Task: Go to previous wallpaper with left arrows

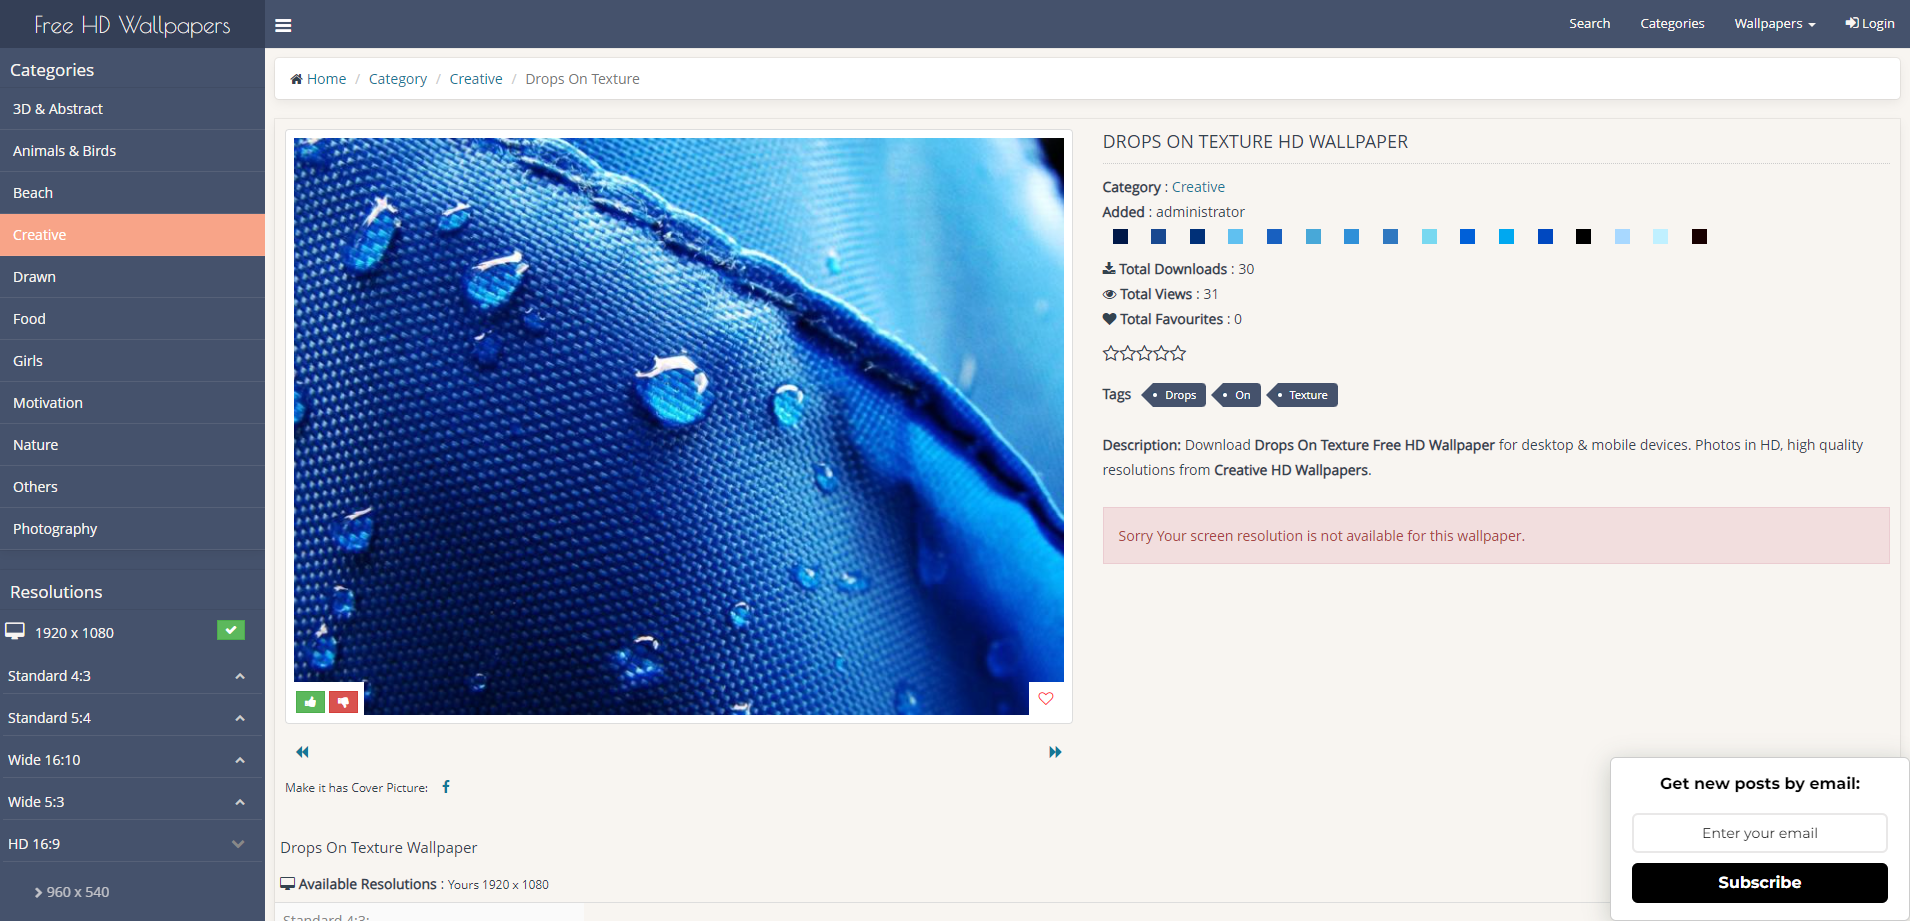Action: click(x=302, y=752)
